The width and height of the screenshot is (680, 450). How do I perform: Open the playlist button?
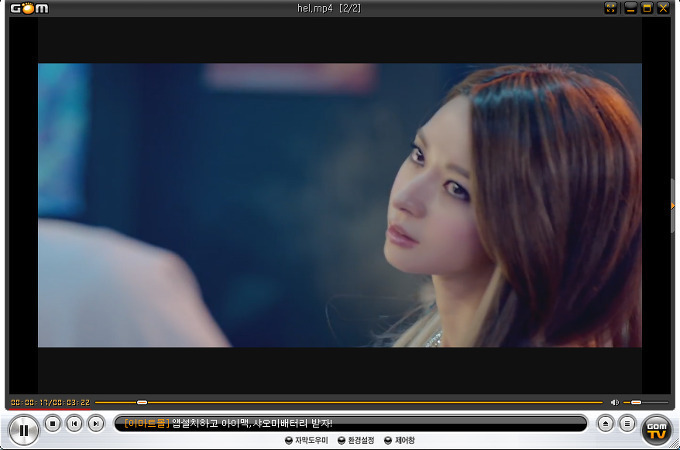click(x=627, y=424)
